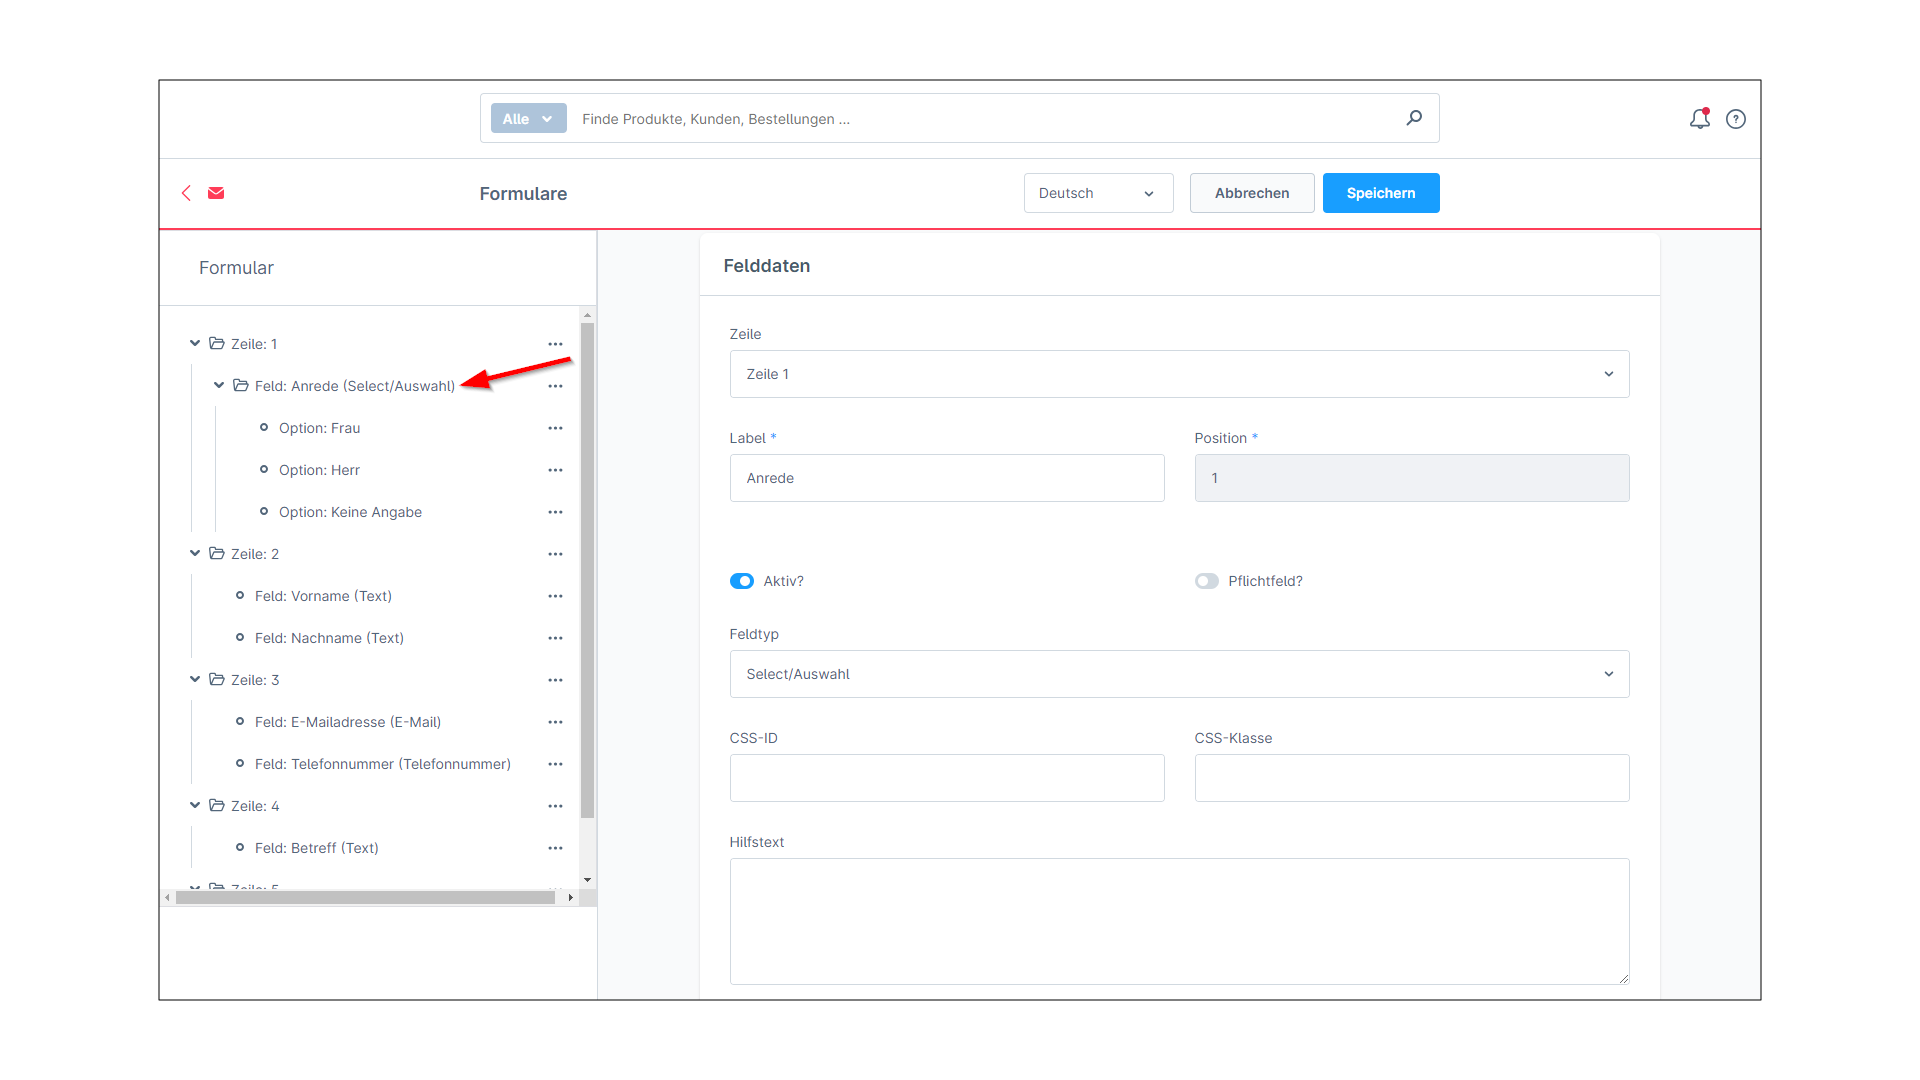This screenshot has width=1920, height=1080.
Task: Click into the Hilfstext textarea
Action: point(1179,921)
